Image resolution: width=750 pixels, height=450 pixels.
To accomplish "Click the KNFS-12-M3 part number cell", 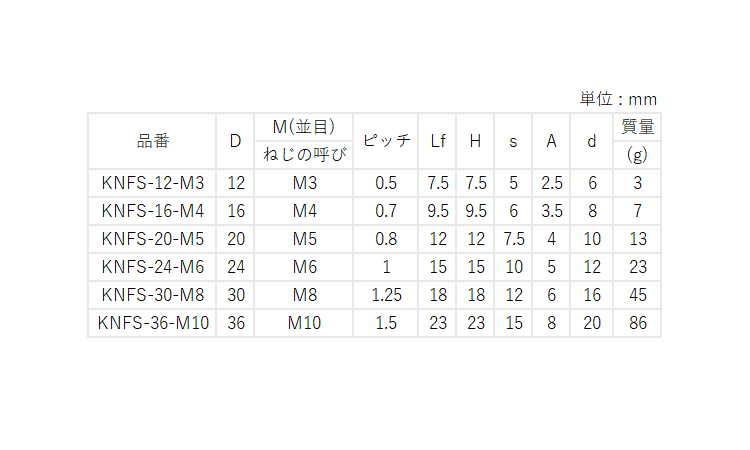I will pos(153,183).
